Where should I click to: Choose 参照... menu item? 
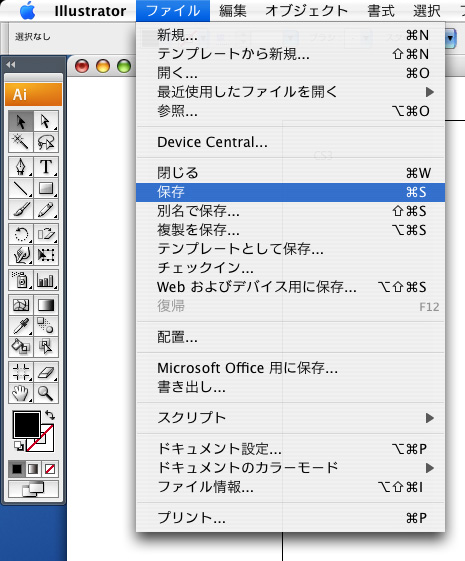tap(290, 111)
